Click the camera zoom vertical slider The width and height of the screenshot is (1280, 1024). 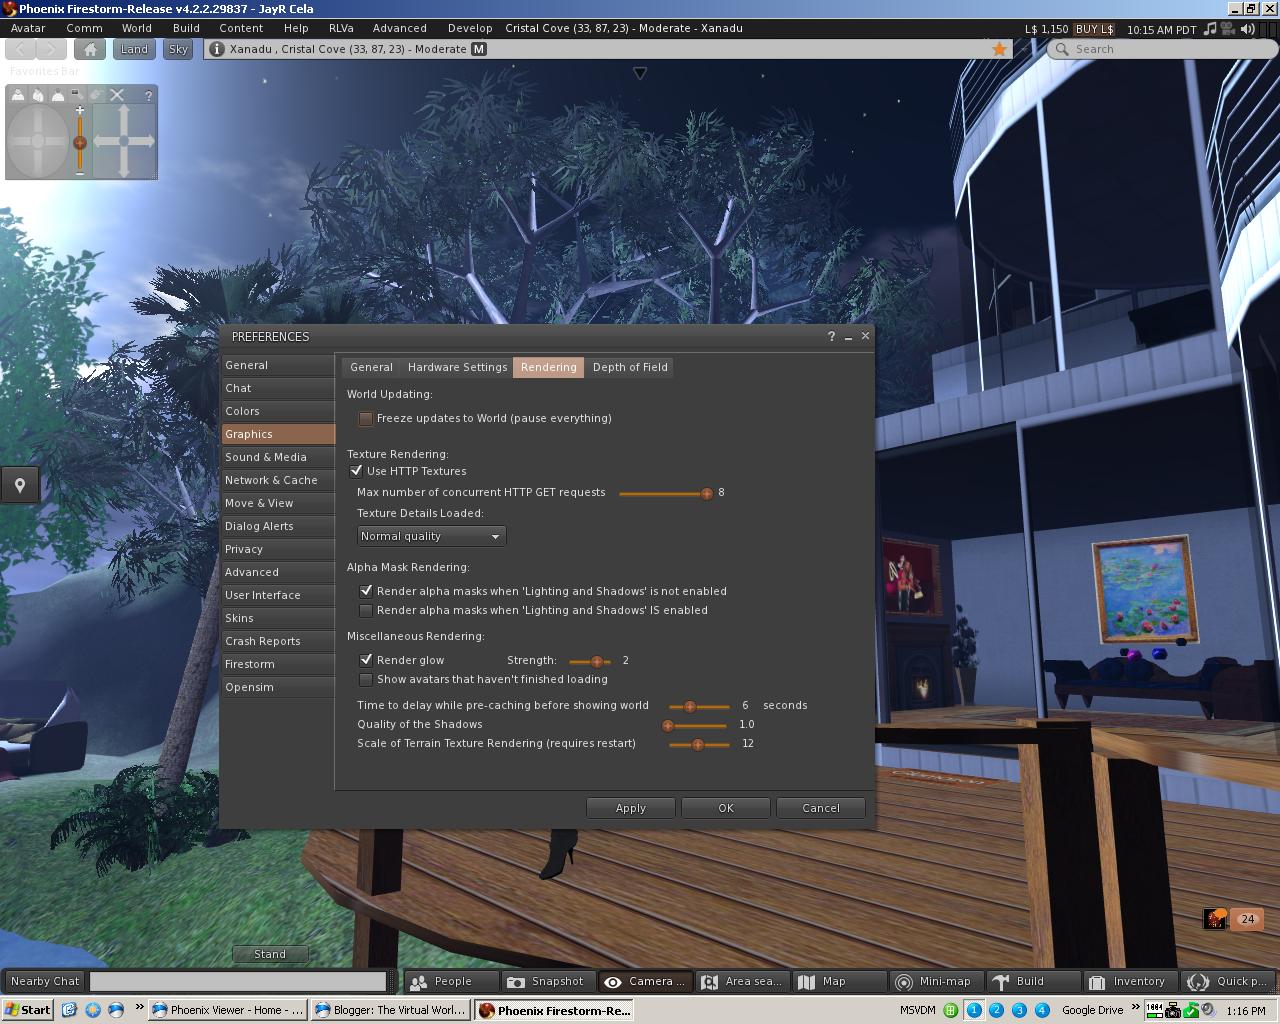tap(80, 142)
